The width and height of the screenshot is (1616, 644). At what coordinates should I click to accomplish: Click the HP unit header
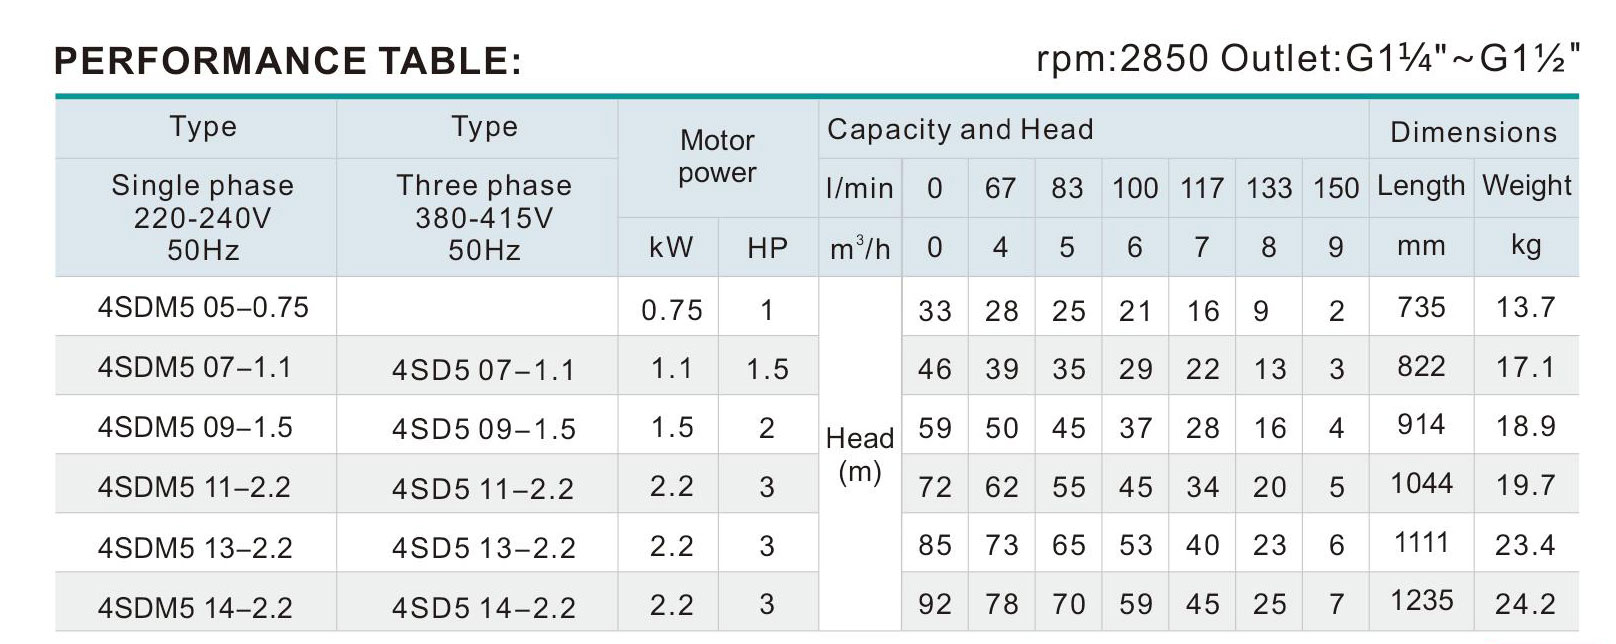pyautogui.click(x=767, y=248)
